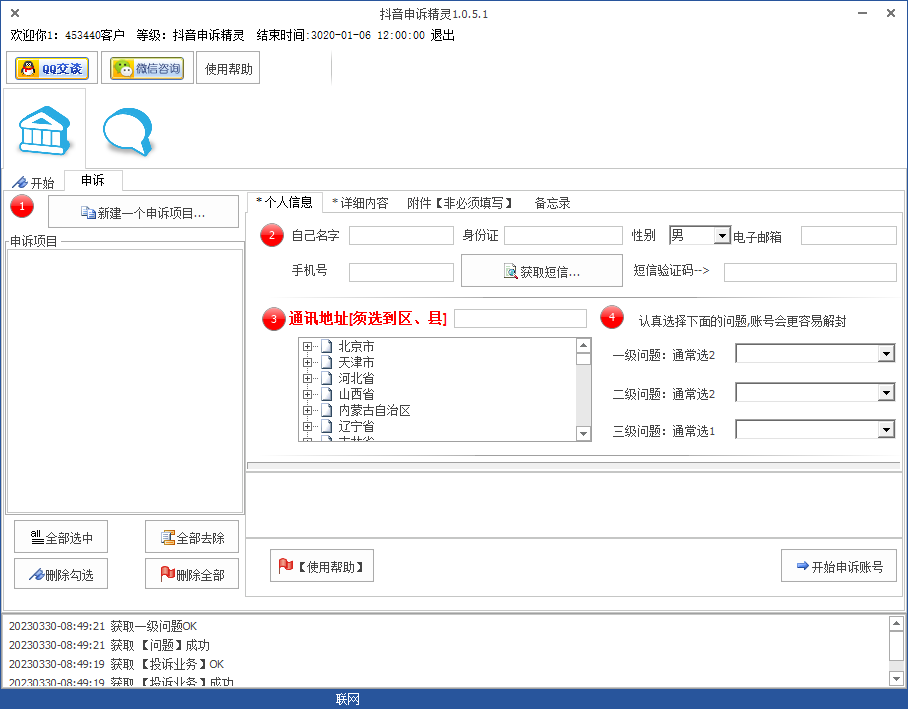908x709 pixels.
Task: Expand the 山西省 tree node
Action: tap(307, 394)
